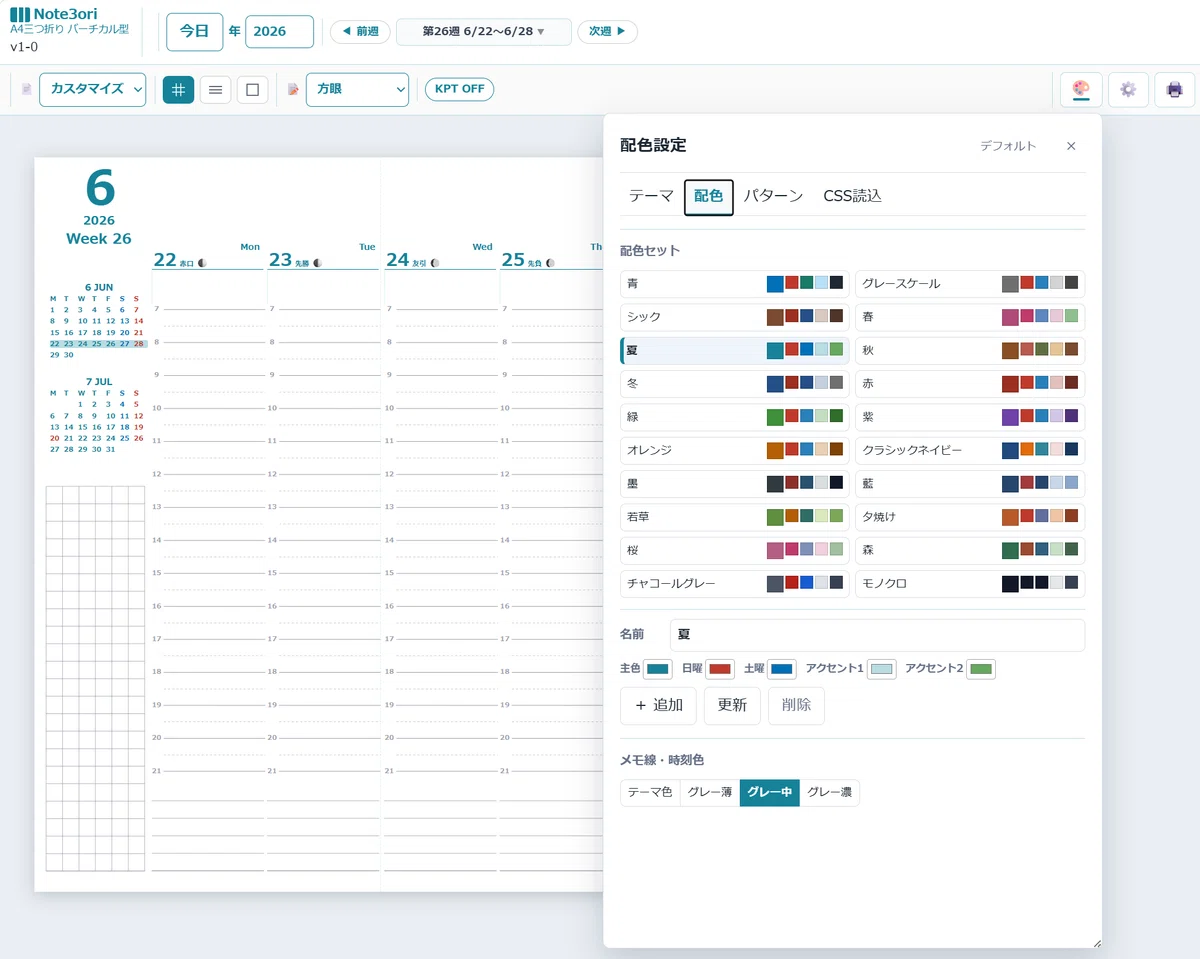Viewport: 1200px width, 959px height.
Task: Click the 今日 button
Action: [194, 32]
